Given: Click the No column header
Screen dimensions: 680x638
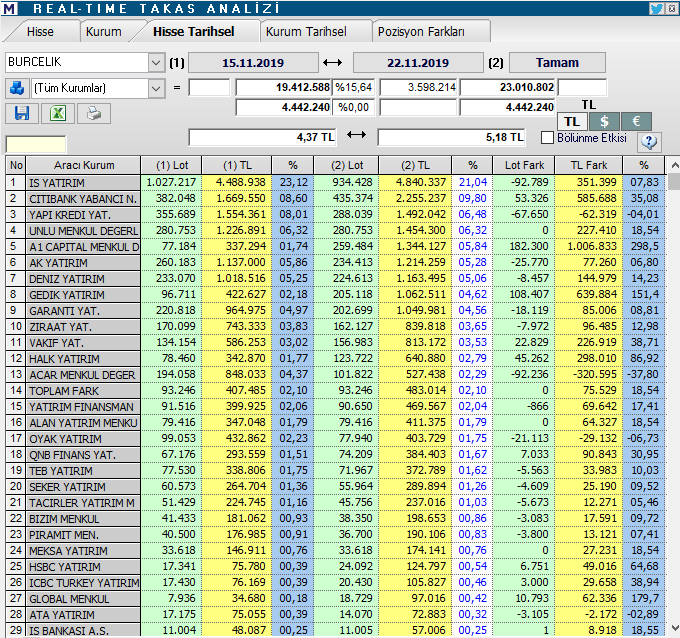Looking at the screenshot, I should click(x=16, y=165).
